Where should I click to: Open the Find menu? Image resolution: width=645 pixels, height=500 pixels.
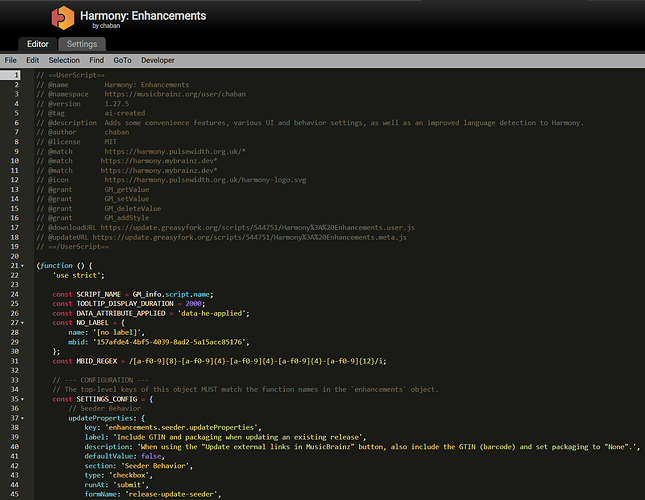97,60
